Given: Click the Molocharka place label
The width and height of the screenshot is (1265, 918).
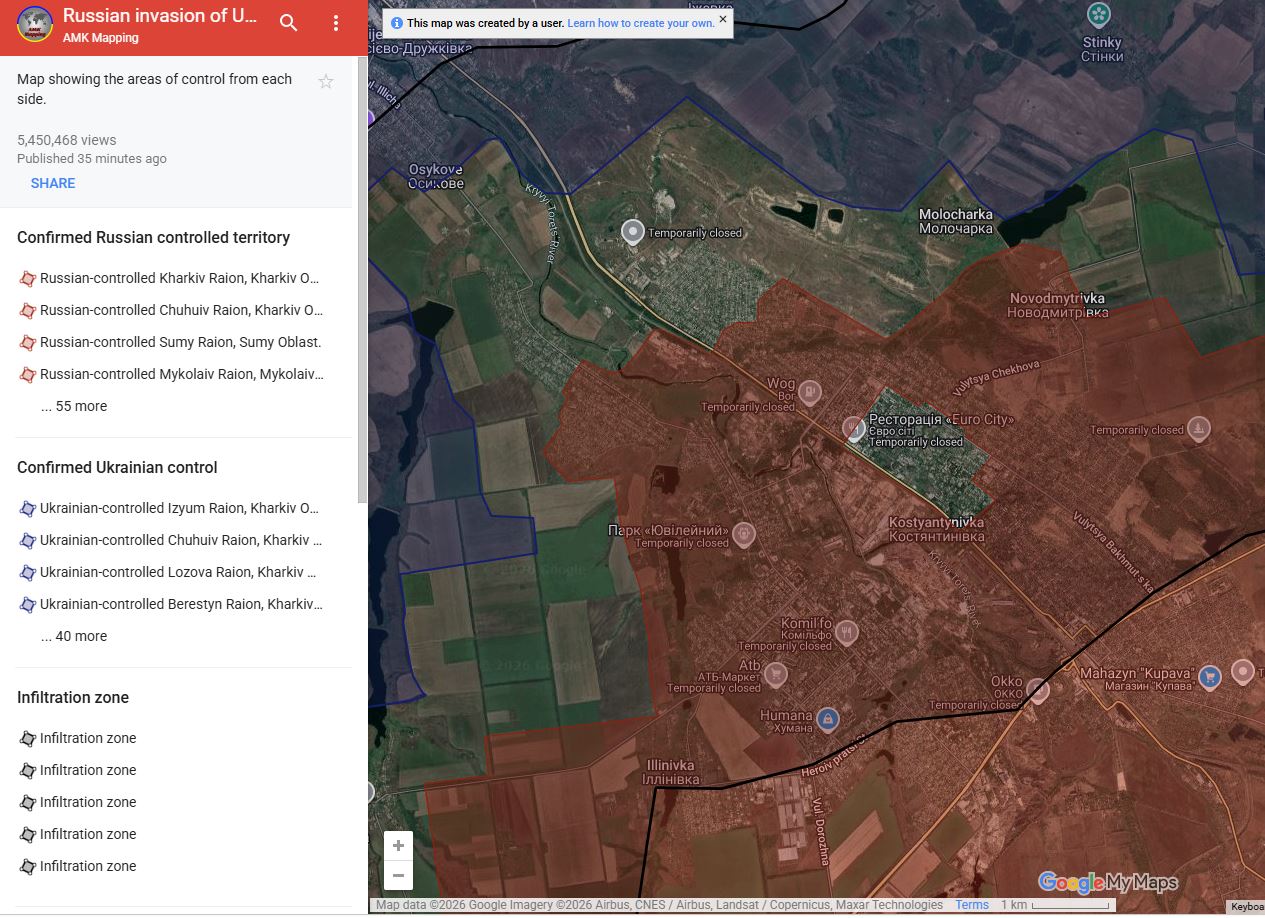Looking at the screenshot, I should point(956,221).
